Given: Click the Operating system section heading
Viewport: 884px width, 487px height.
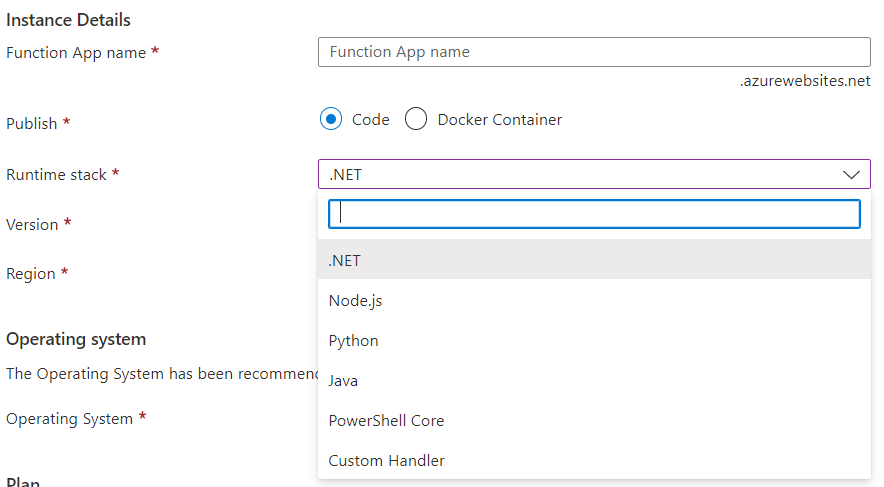Looking at the screenshot, I should coord(76,339).
